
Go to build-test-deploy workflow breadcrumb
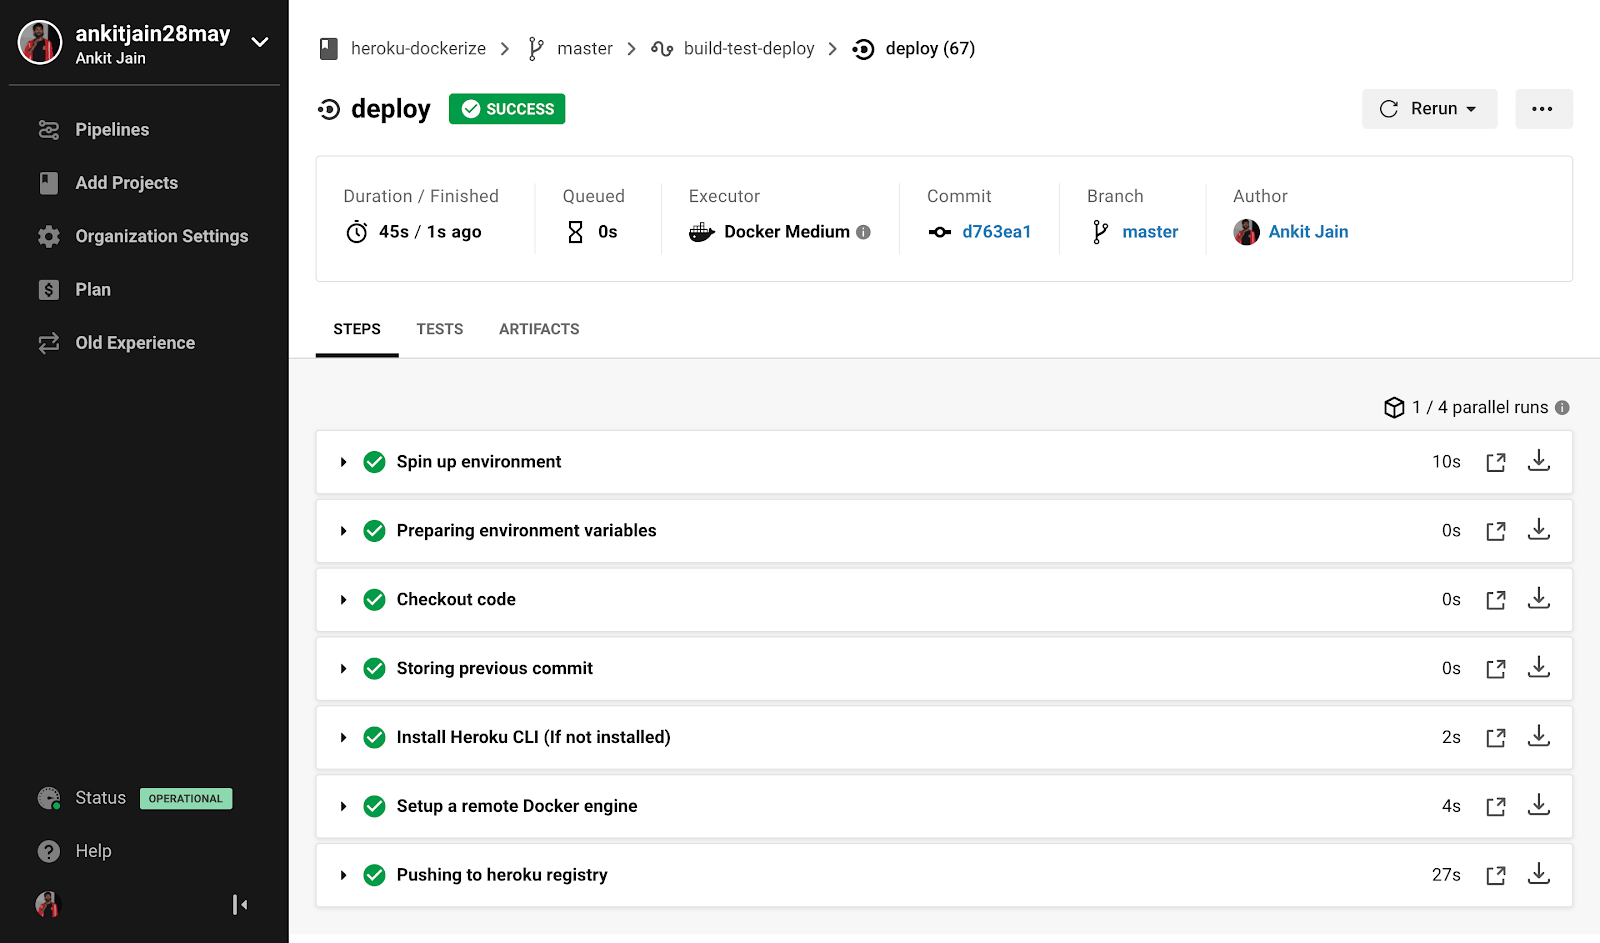click(748, 49)
